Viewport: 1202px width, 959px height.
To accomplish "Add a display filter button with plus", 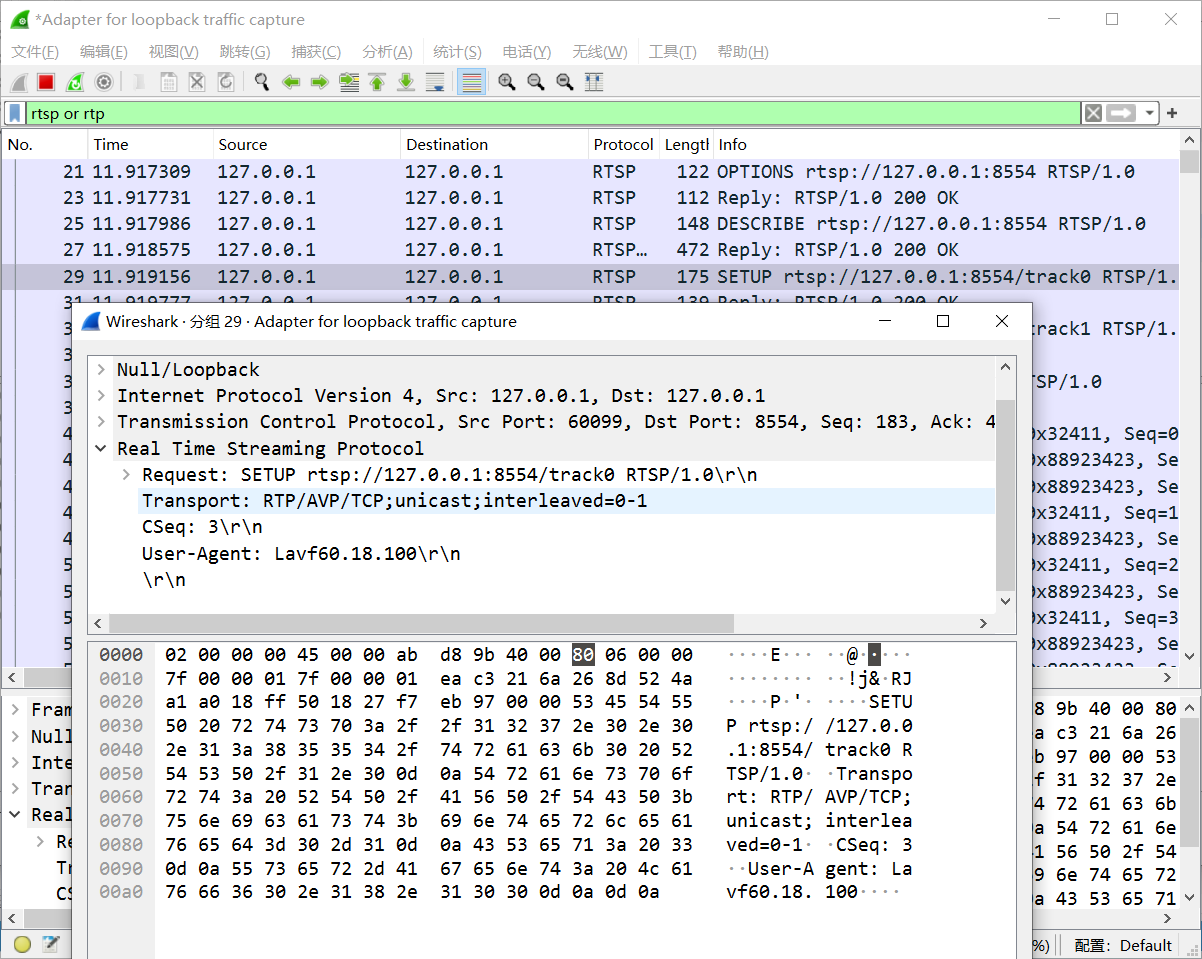I will coord(1173,113).
